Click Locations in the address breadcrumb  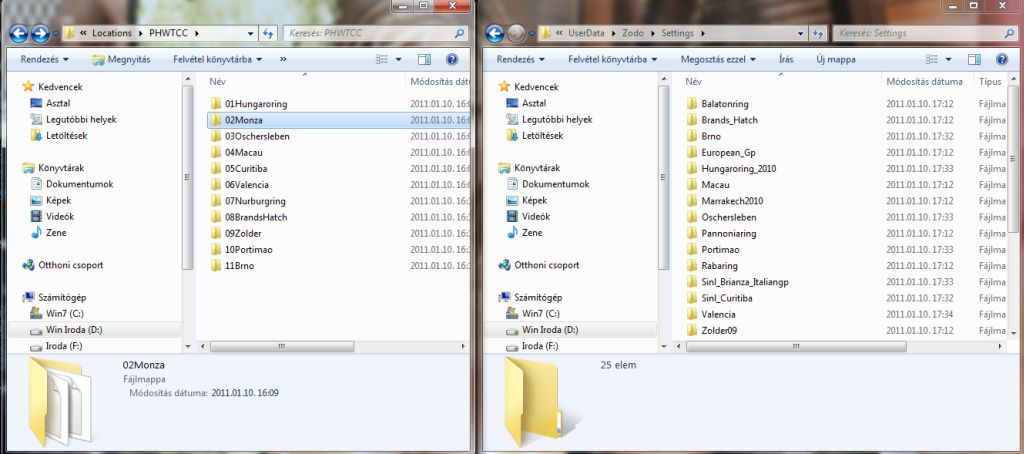112,33
